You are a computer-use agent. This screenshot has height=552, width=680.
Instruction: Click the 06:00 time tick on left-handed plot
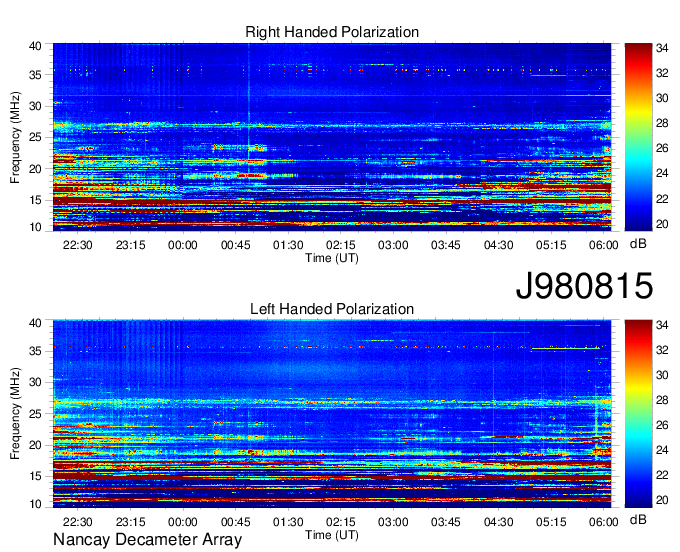(x=603, y=522)
